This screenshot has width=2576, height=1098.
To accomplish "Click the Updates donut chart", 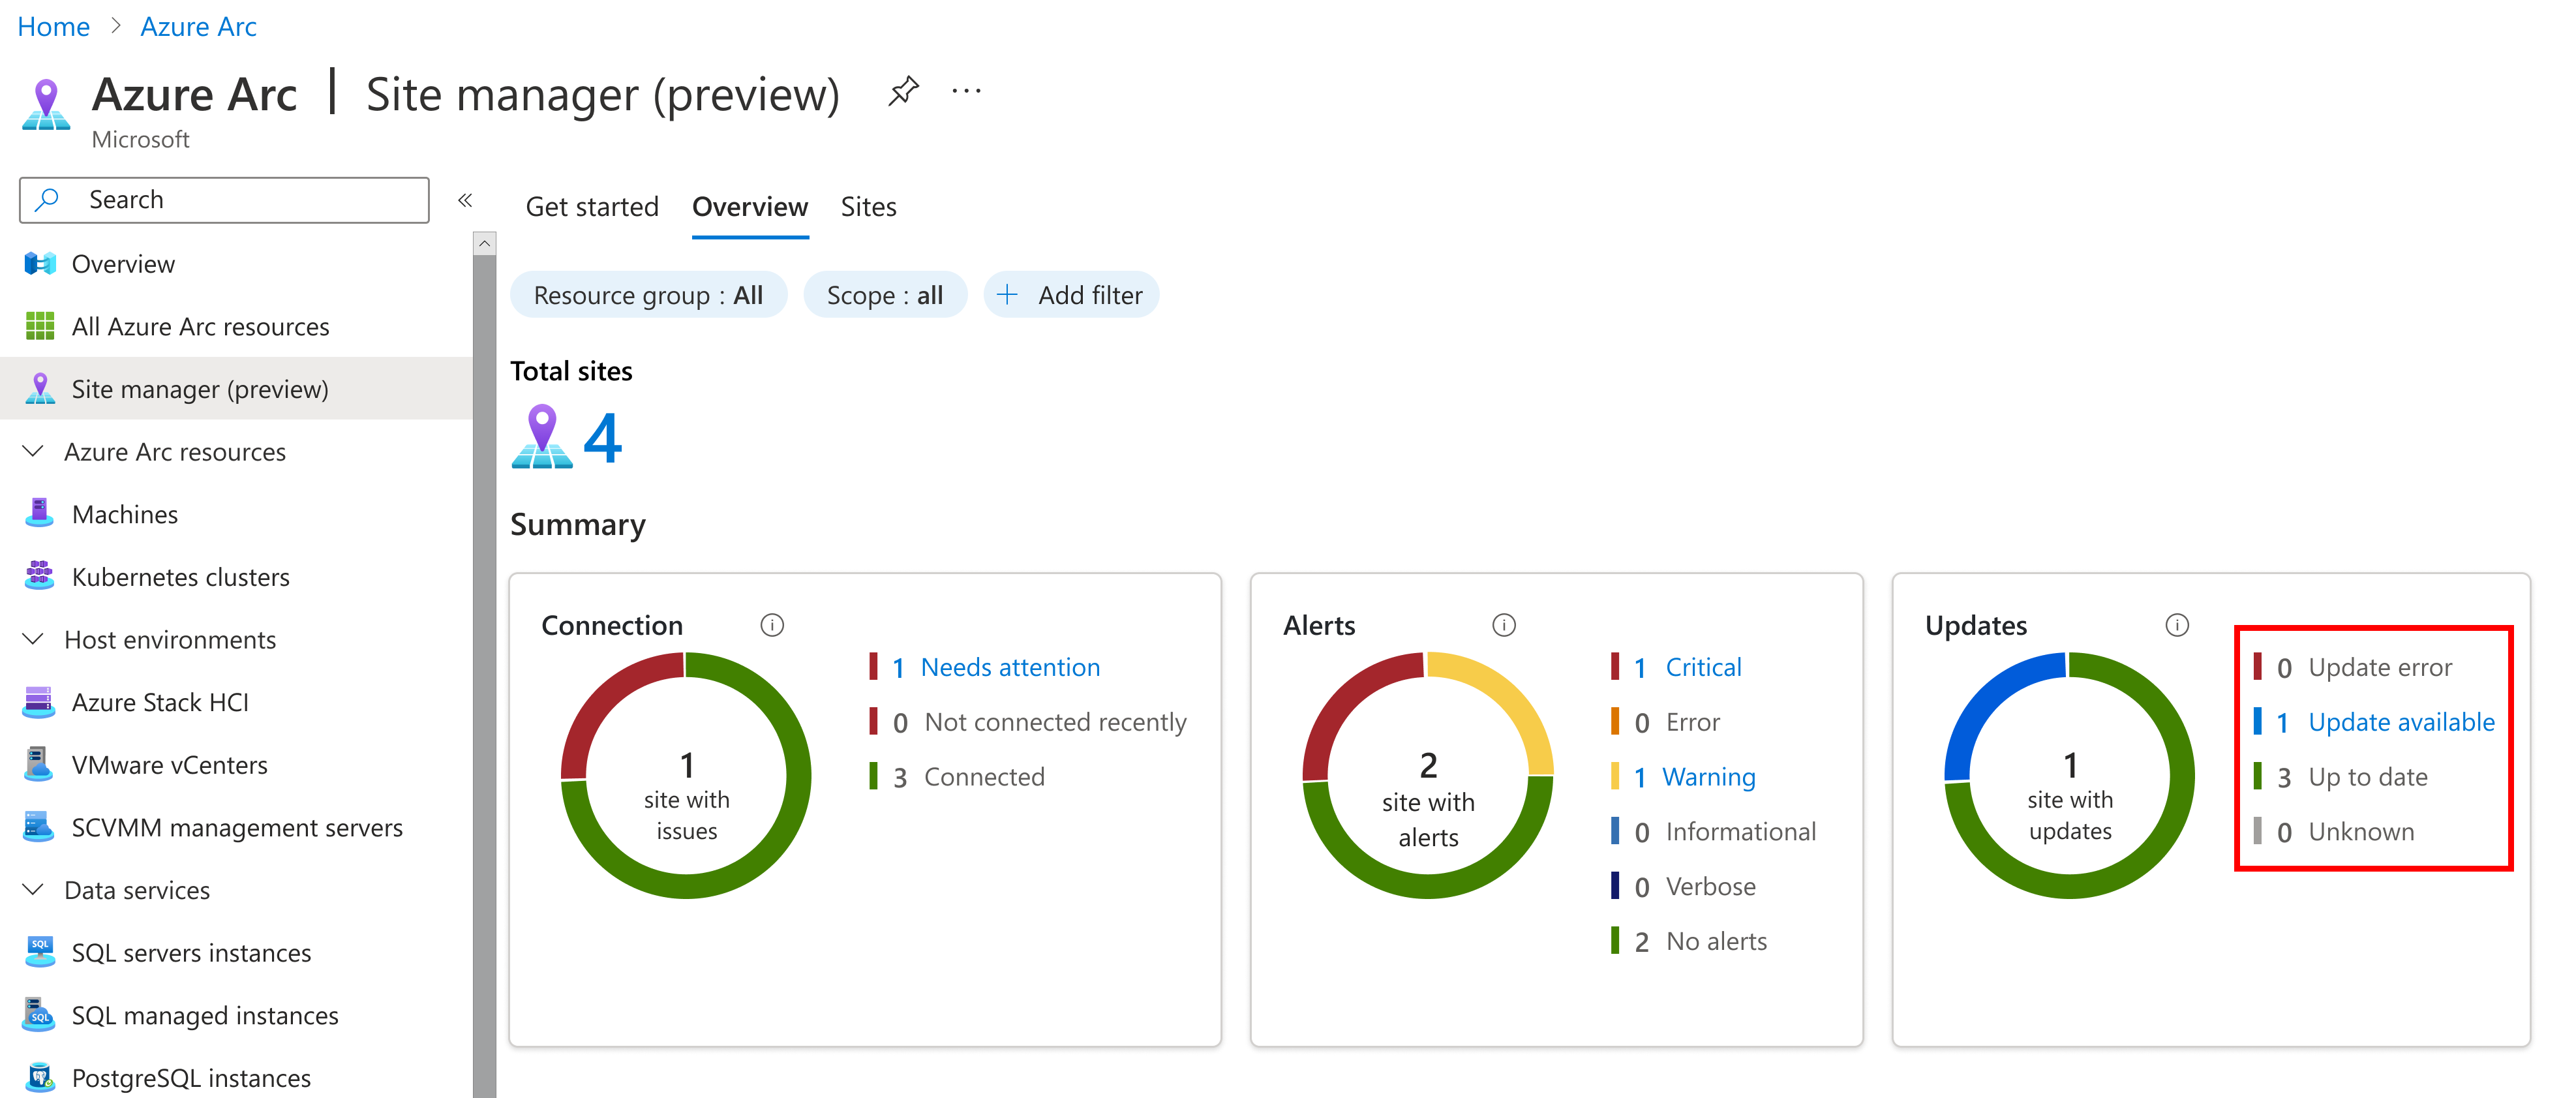I will click(2069, 775).
